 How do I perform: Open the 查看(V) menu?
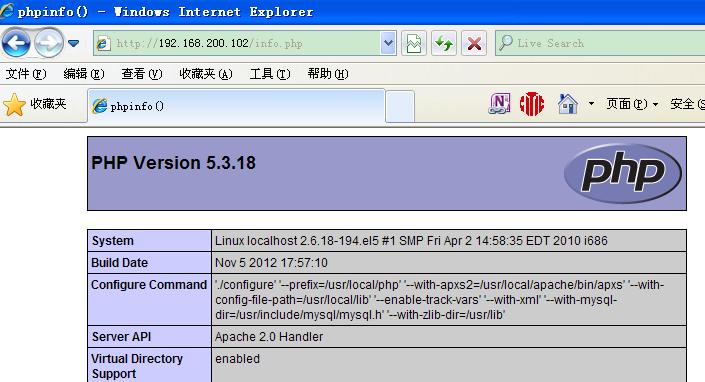pos(142,74)
